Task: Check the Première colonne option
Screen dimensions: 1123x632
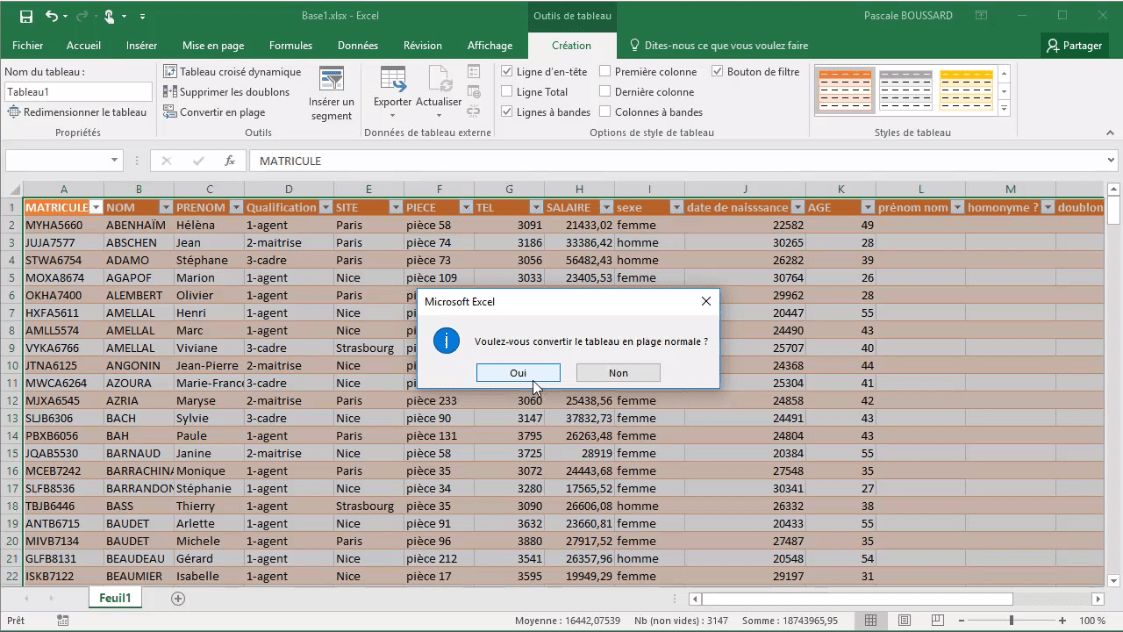Action: point(605,72)
